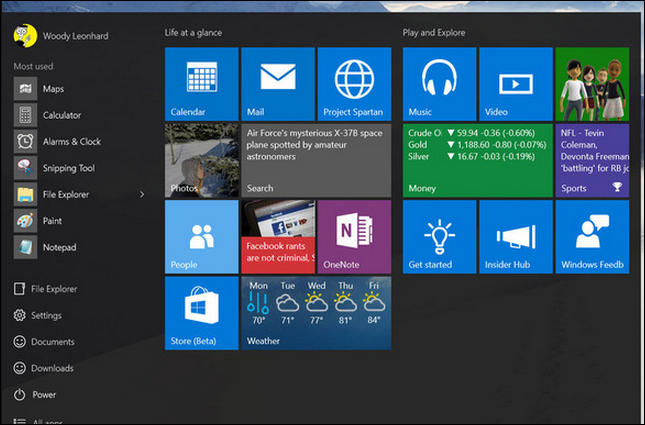The image size is (645, 425).
Task: Open Settings with the gear icon
Action: pyautogui.click(x=37, y=316)
